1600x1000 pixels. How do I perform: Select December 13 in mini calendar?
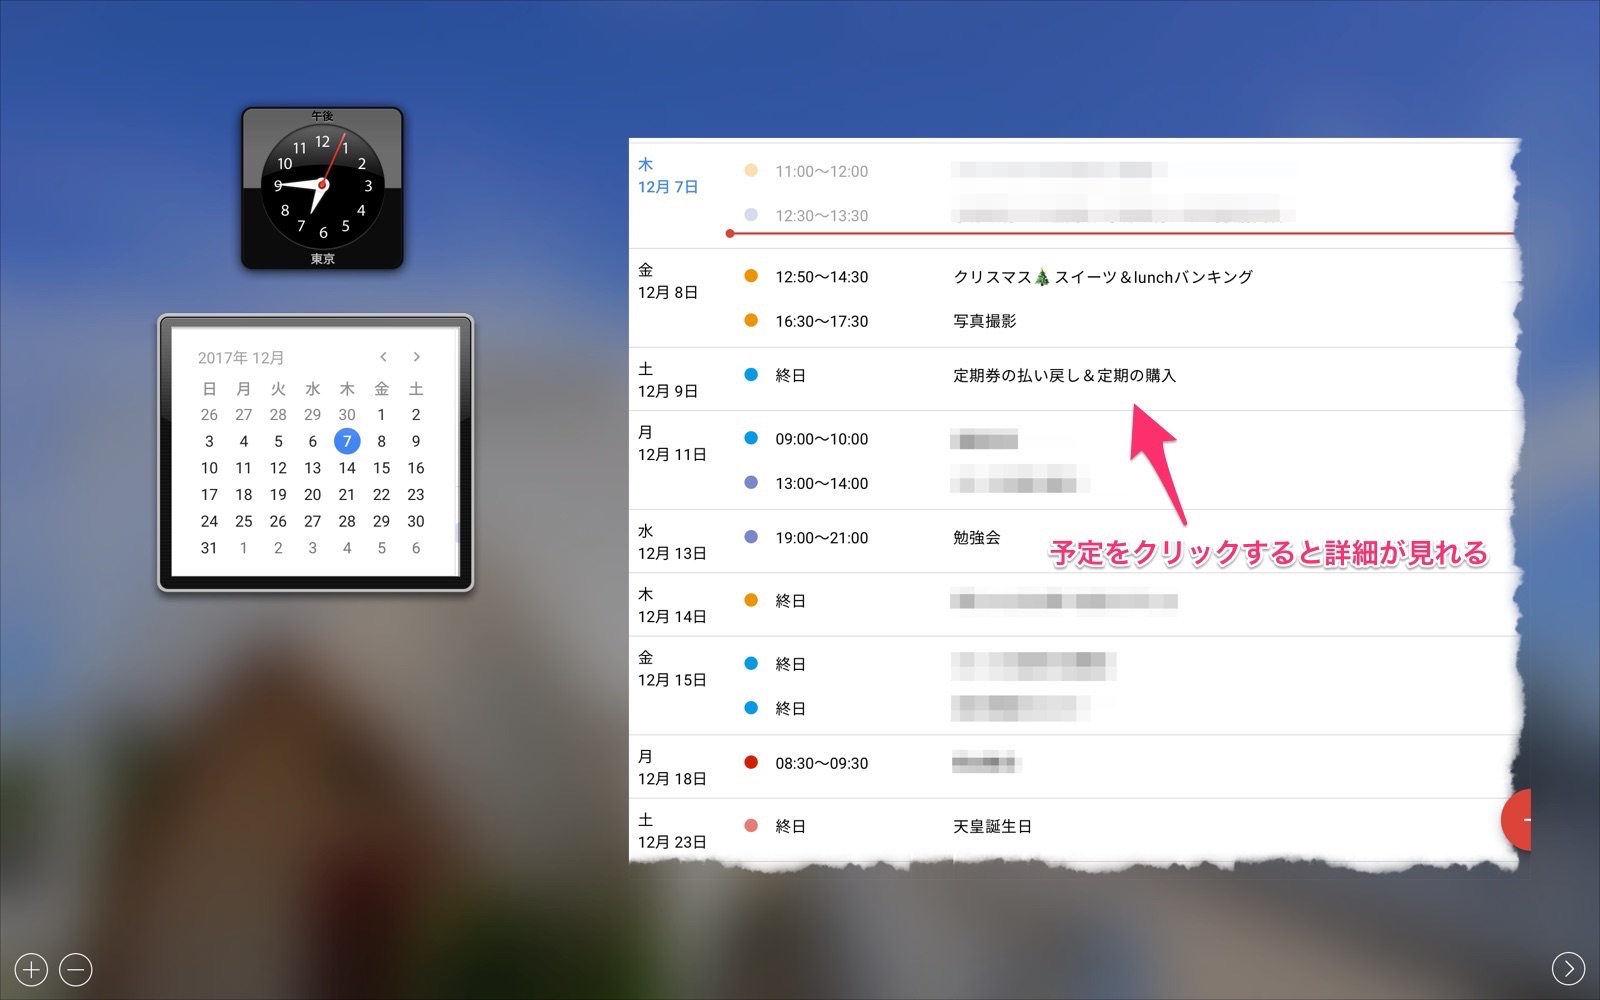point(313,468)
